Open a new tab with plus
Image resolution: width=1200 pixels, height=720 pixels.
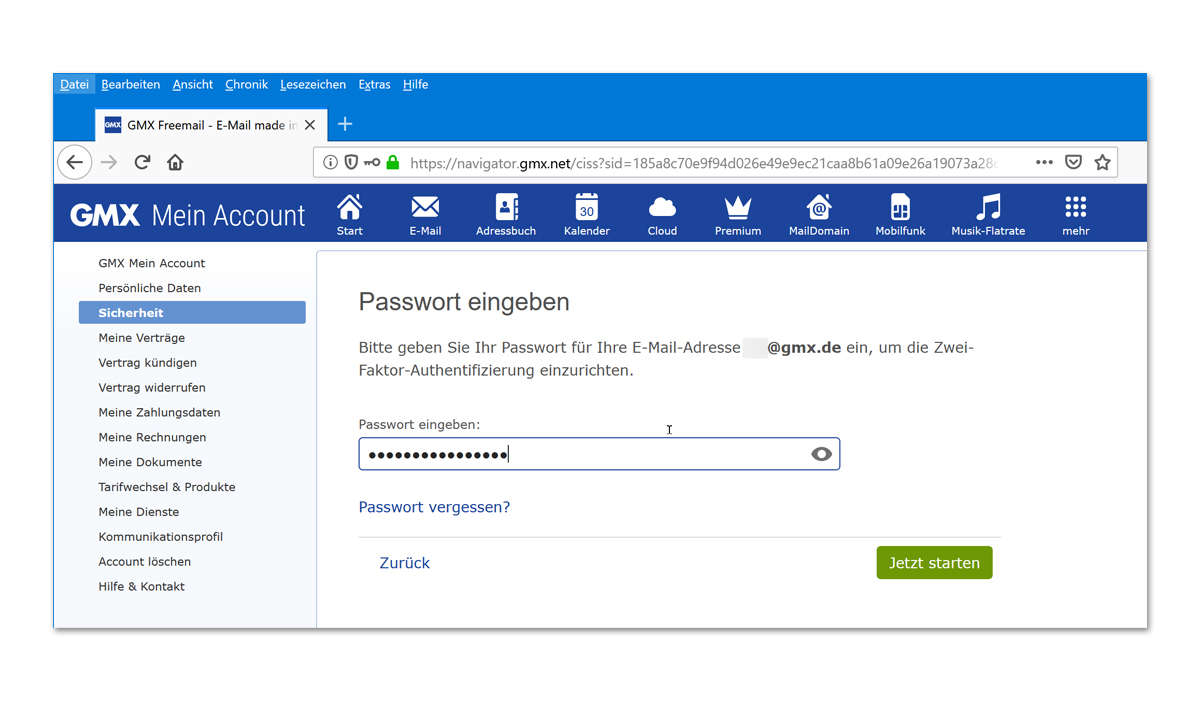tap(345, 124)
